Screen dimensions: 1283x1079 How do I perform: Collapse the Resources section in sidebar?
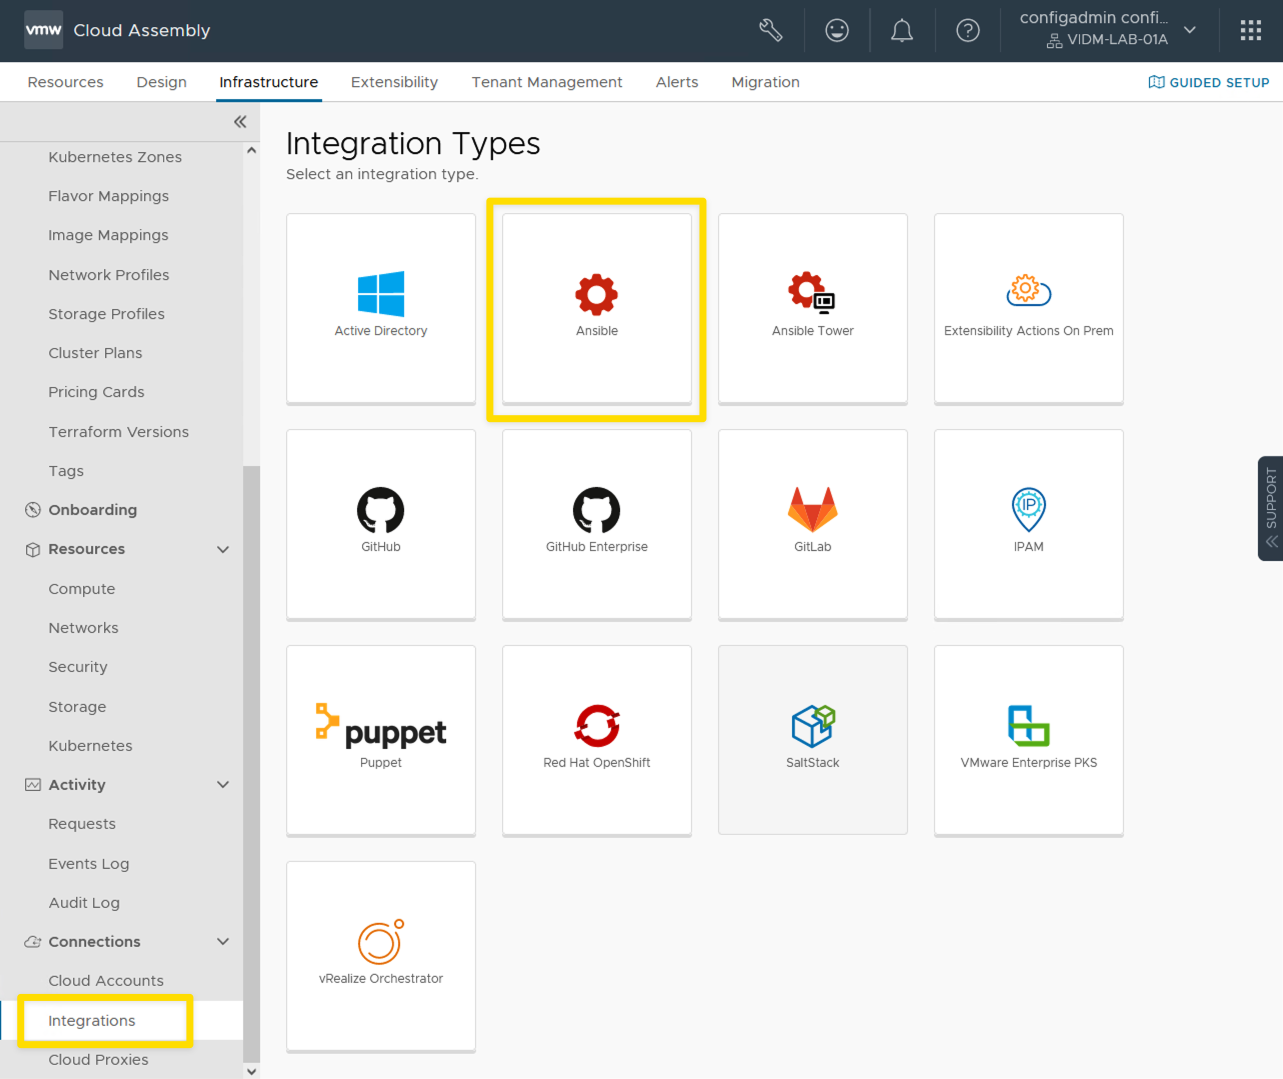tap(223, 549)
